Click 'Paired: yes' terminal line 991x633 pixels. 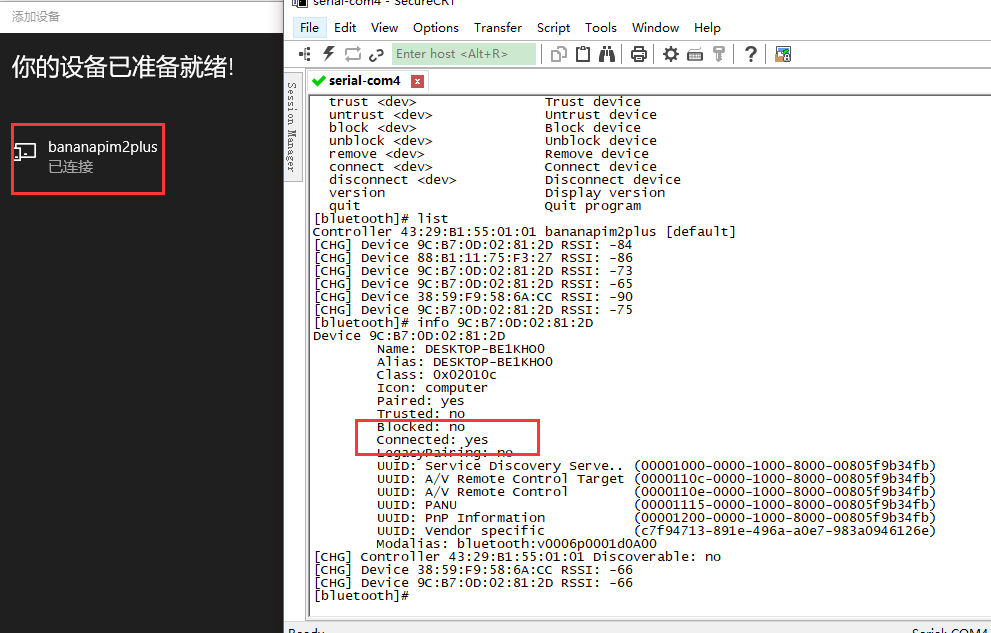click(x=420, y=401)
